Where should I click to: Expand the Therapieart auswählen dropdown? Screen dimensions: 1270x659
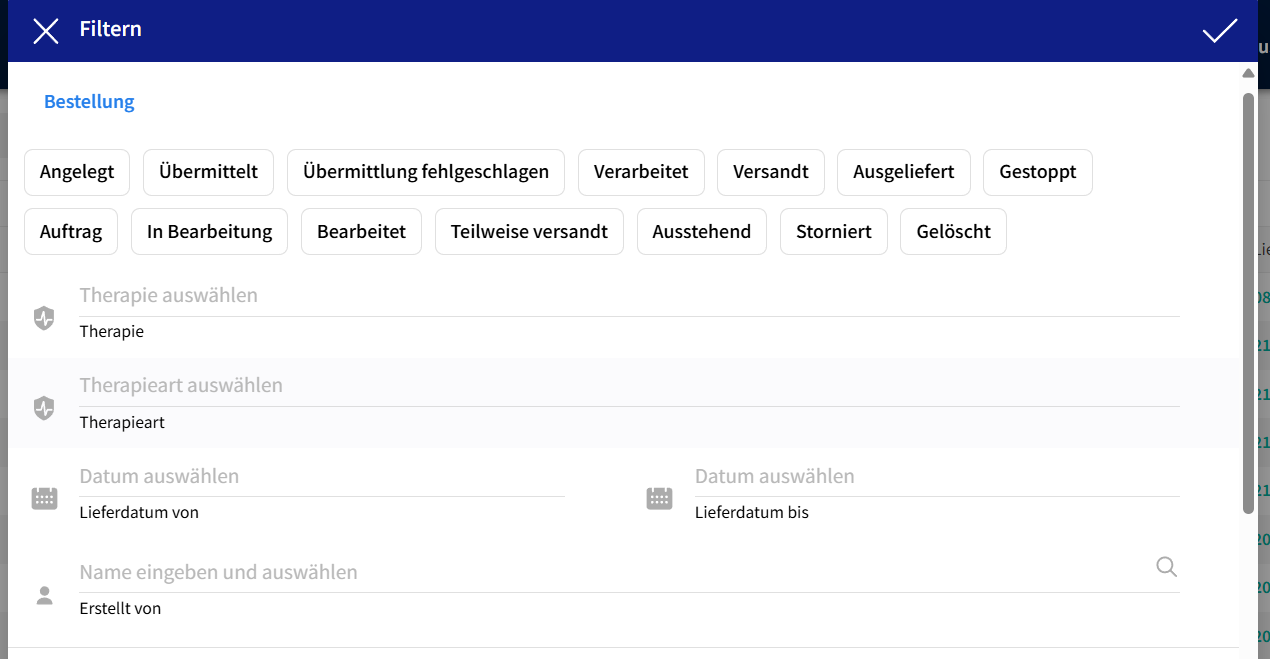(629, 387)
